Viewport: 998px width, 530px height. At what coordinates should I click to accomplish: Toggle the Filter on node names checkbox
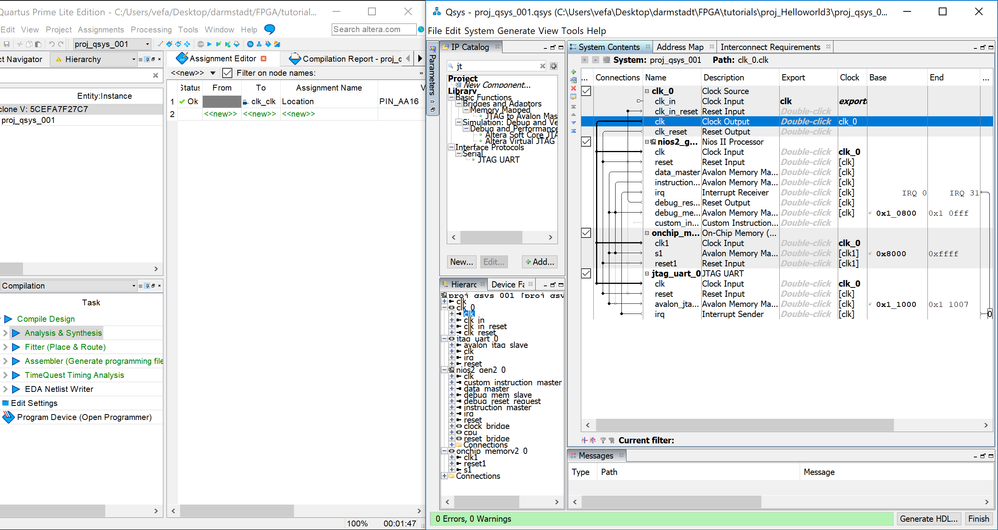[228, 74]
